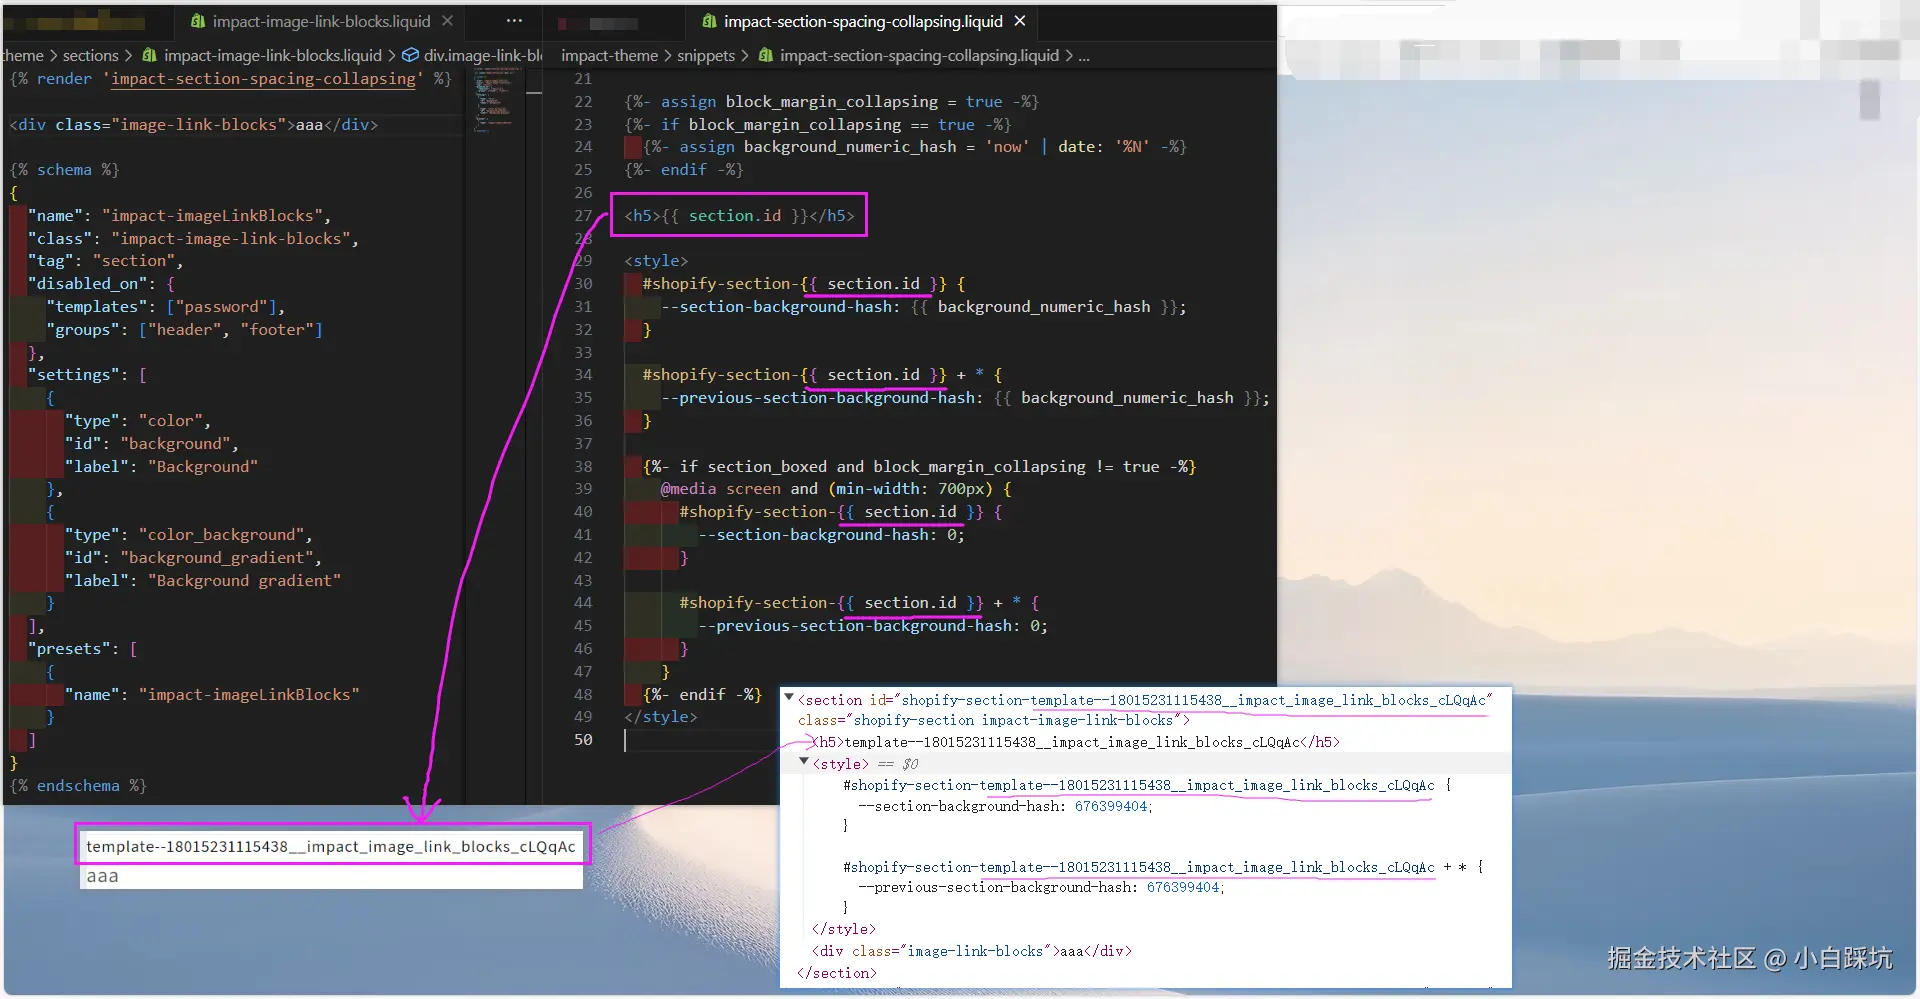Click the 'assign background_numeric_hash' line

[915, 147]
